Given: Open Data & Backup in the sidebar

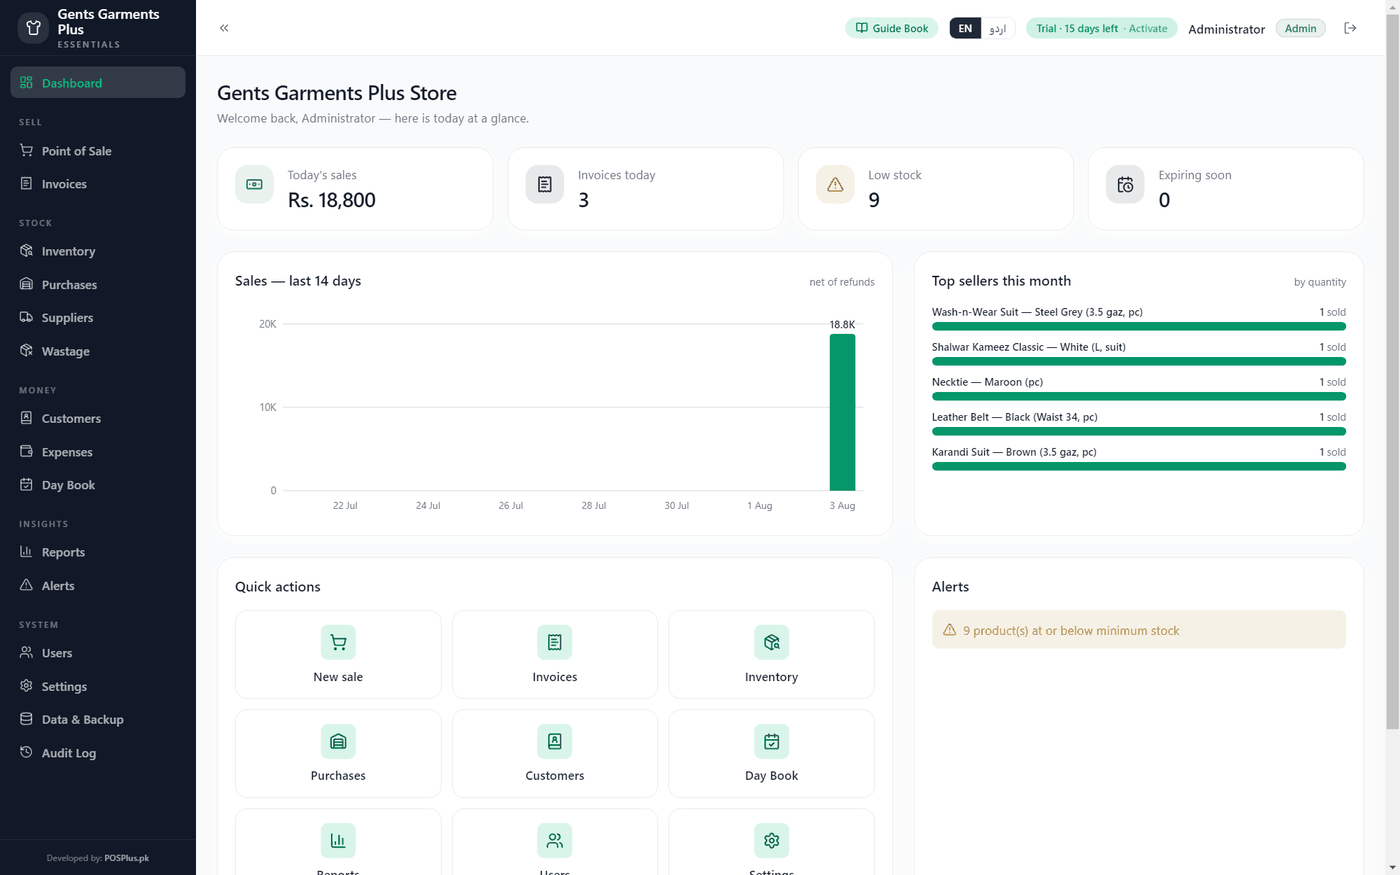Looking at the screenshot, I should coord(98,720).
